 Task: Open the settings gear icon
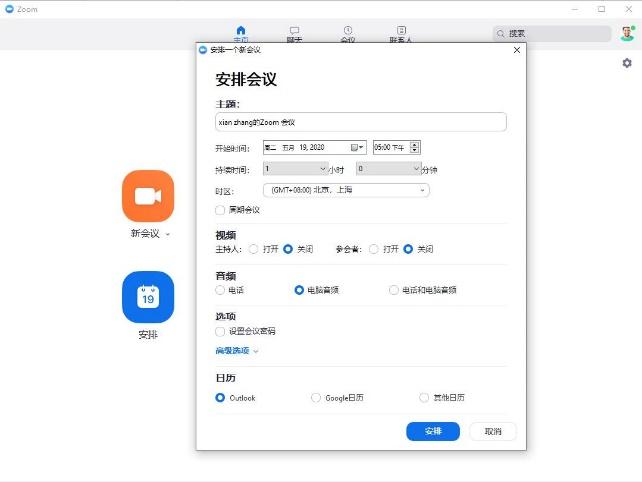click(x=627, y=63)
